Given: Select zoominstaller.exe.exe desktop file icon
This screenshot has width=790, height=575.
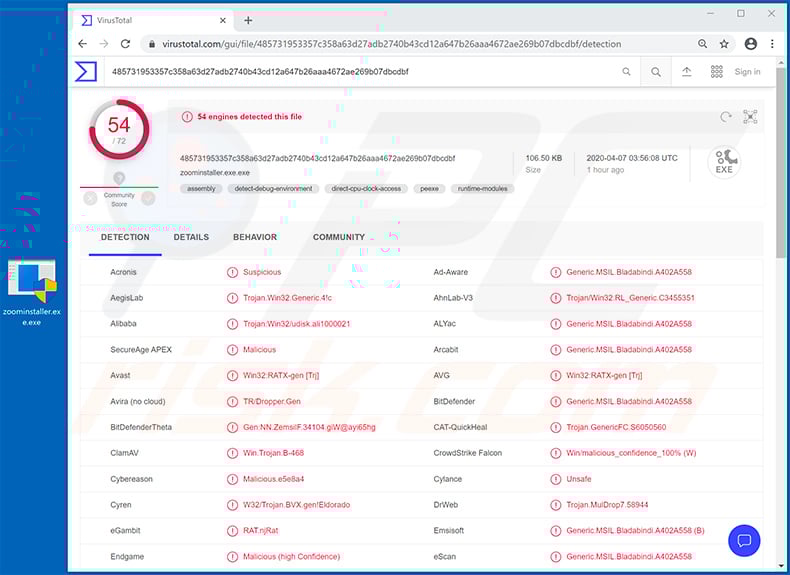Looking at the screenshot, I should [32, 293].
